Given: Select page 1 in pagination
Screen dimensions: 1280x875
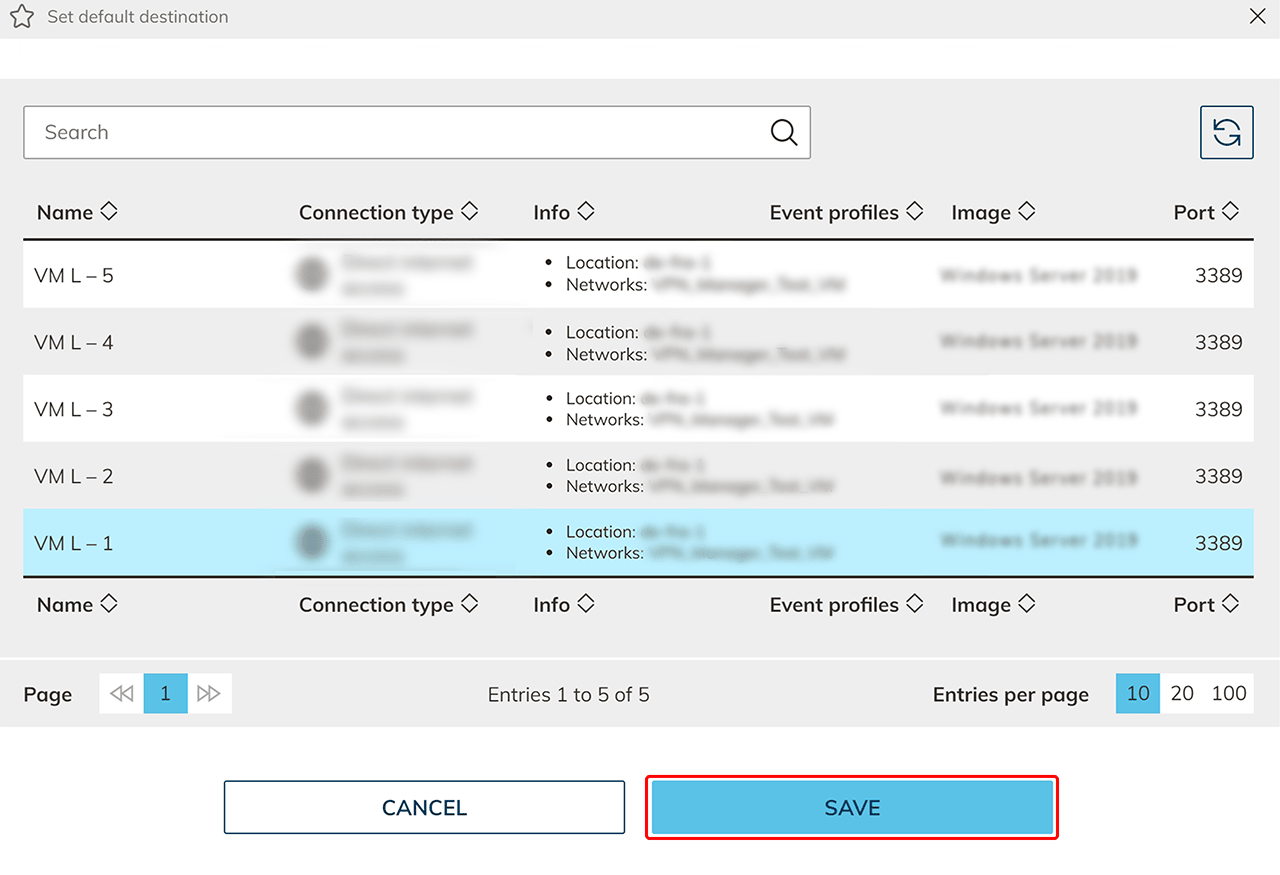Looking at the screenshot, I should [165, 694].
